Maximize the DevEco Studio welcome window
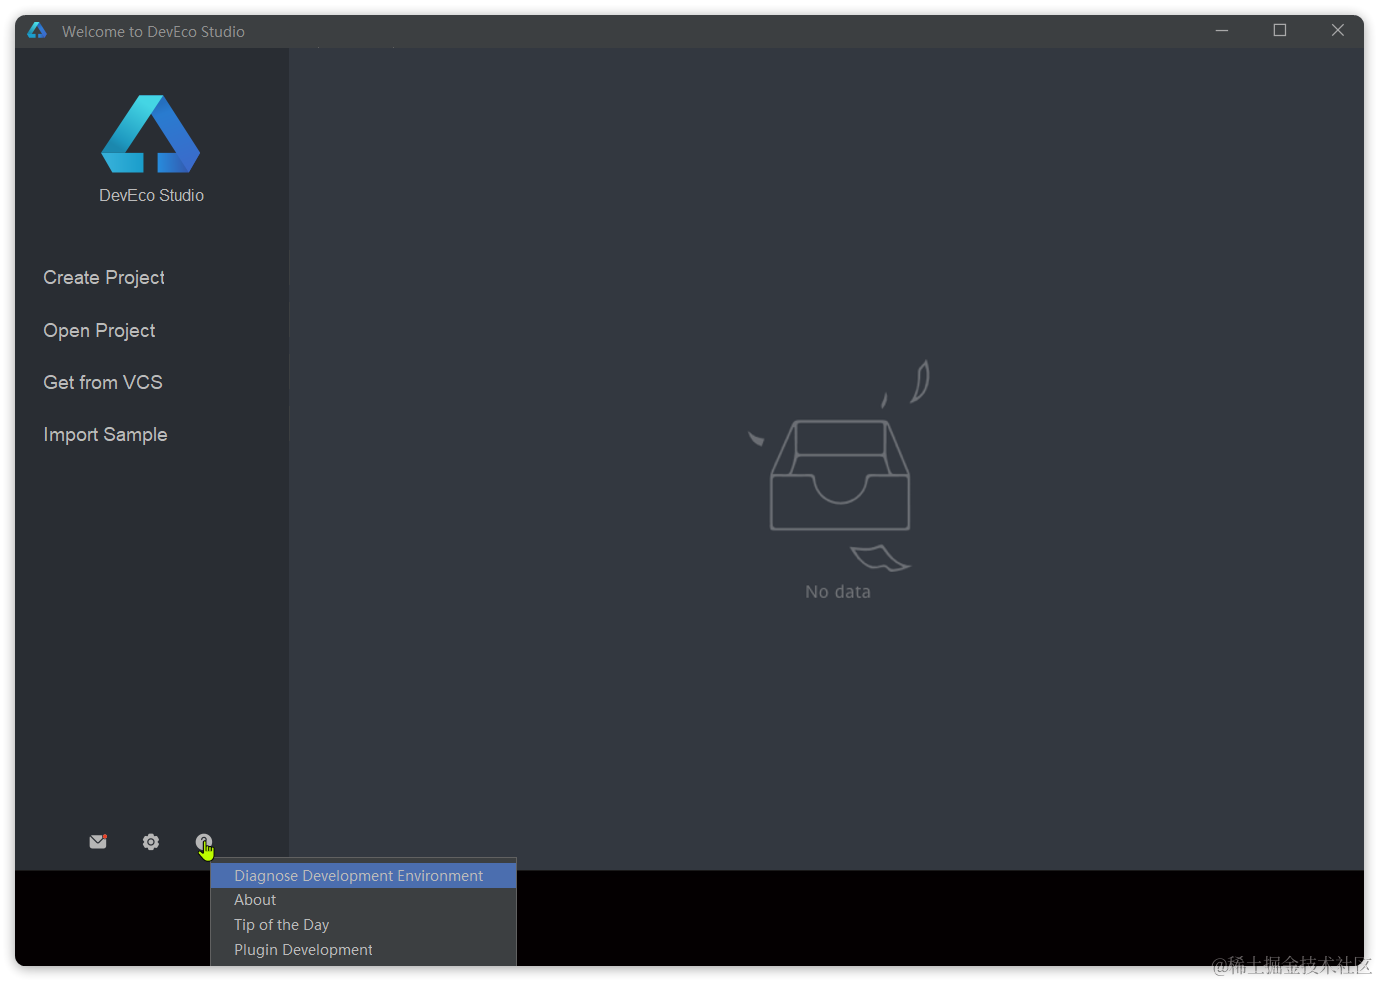This screenshot has width=1379, height=983. tap(1280, 31)
